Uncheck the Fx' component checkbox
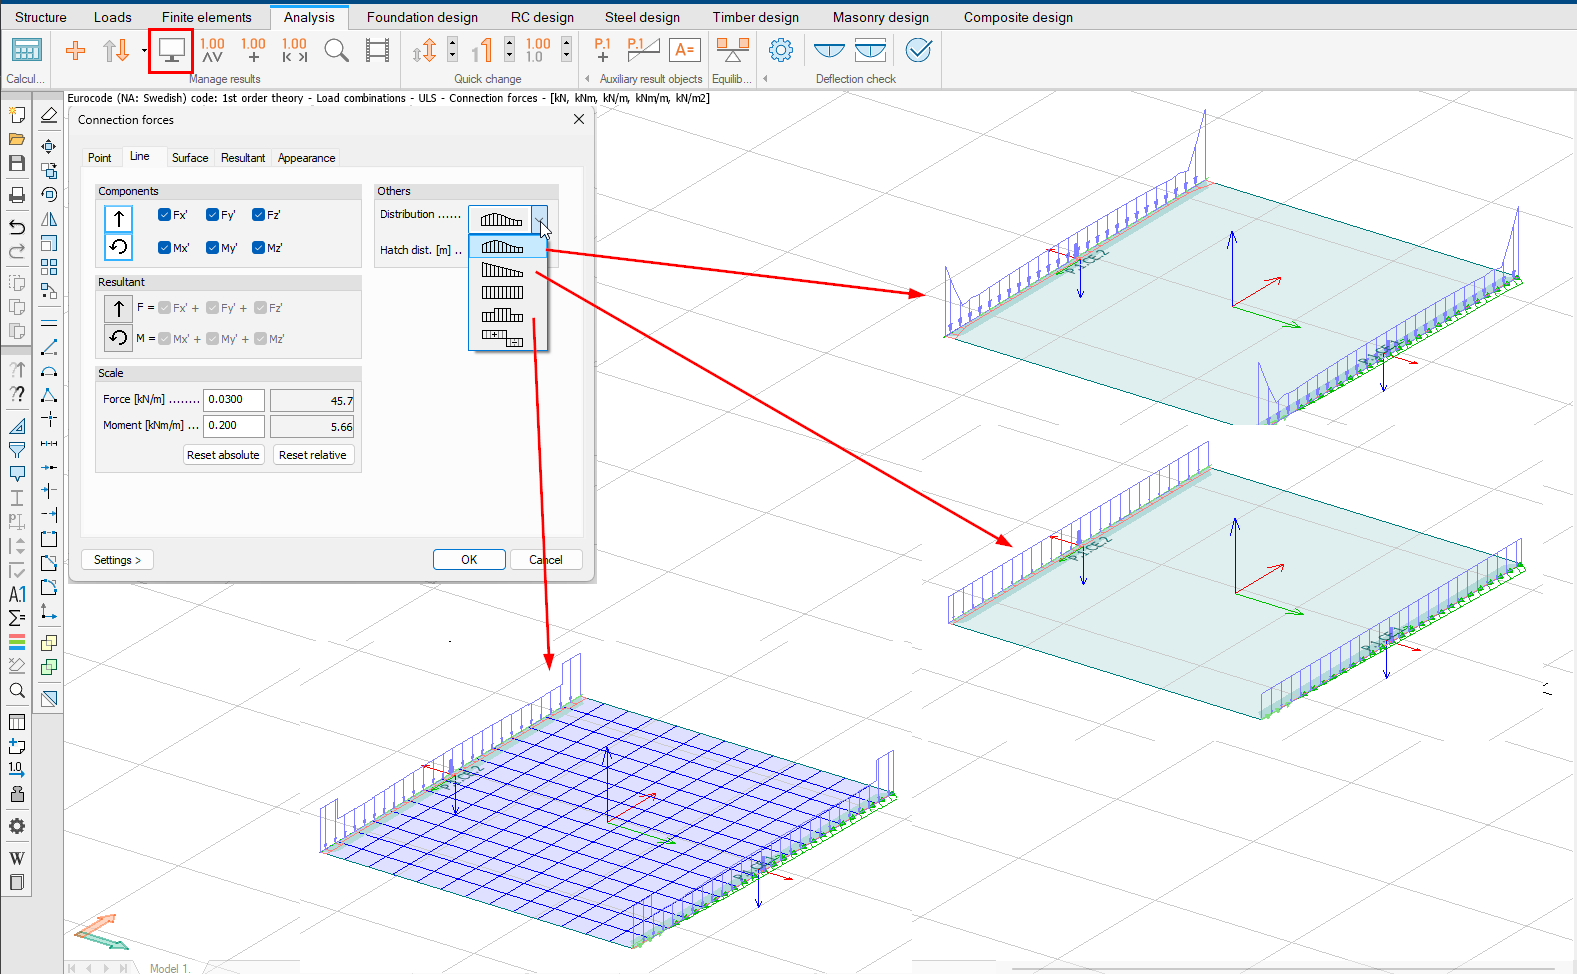This screenshot has width=1577, height=974. click(164, 215)
